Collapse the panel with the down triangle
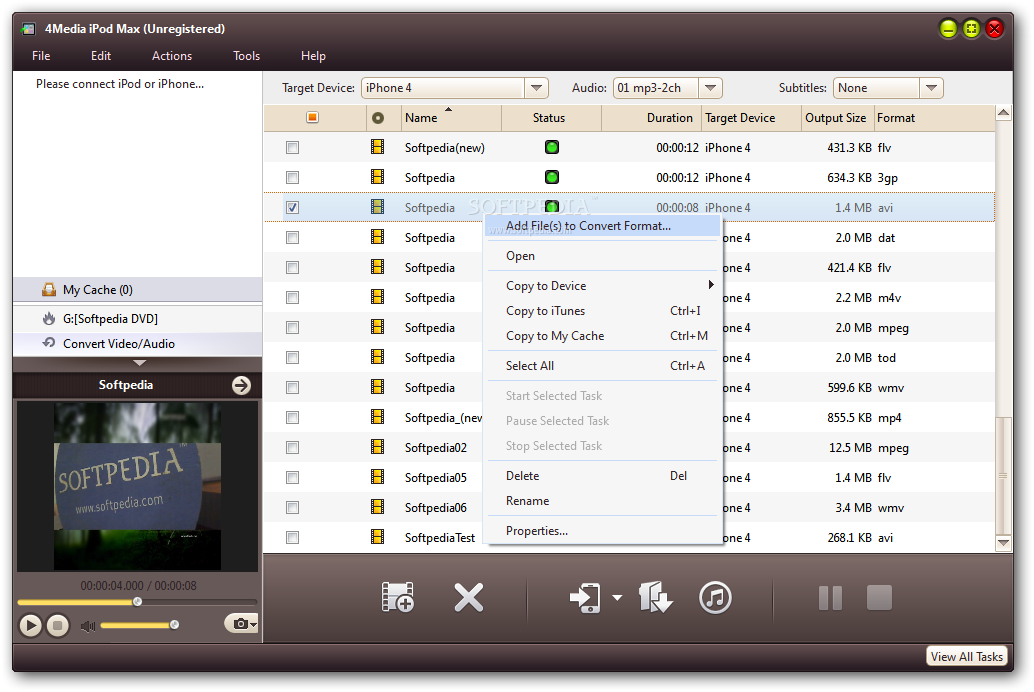 click(139, 363)
